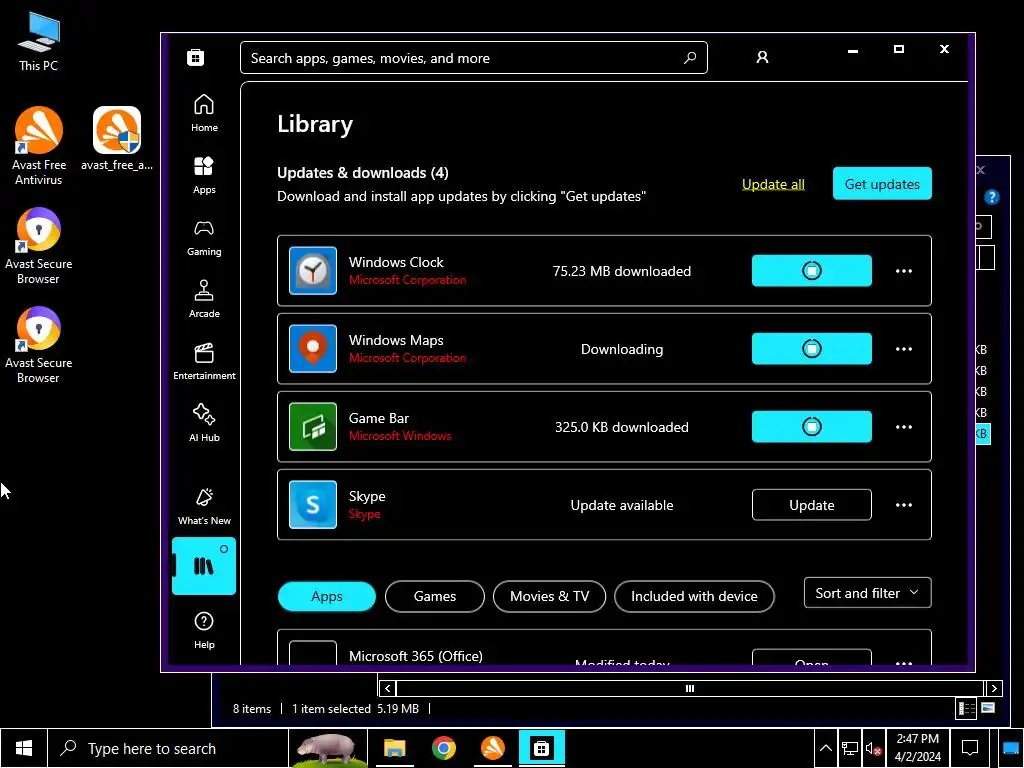The height and width of the screenshot is (768, 1024).
Task: Click the Windows Maps app icon
Action: coord(313,349)
